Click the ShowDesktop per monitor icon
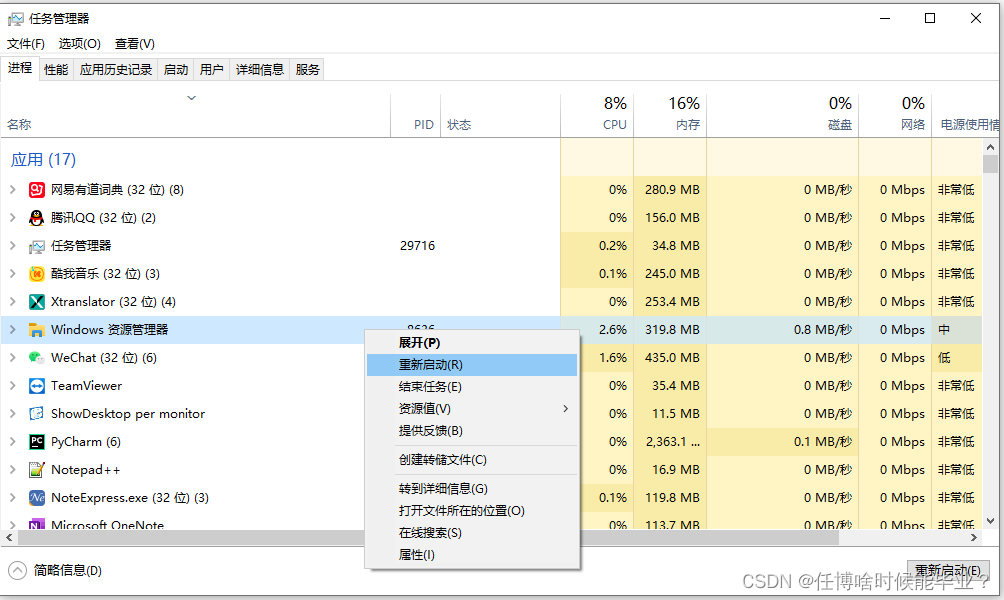 coord(36,414)
